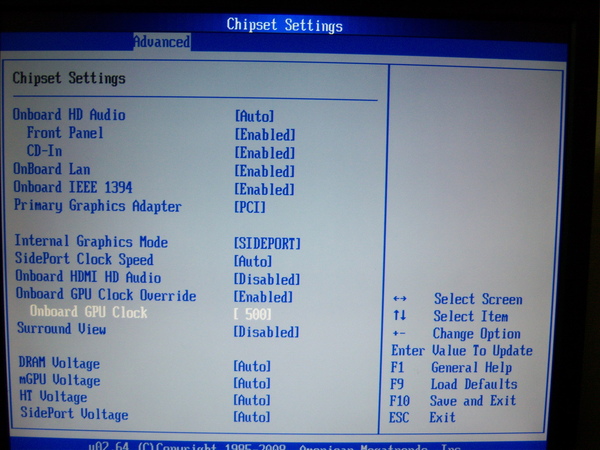This screenshot has width=600, height=450.
Task: Click the Select Screen help text
Action: [x=478, y=299]
